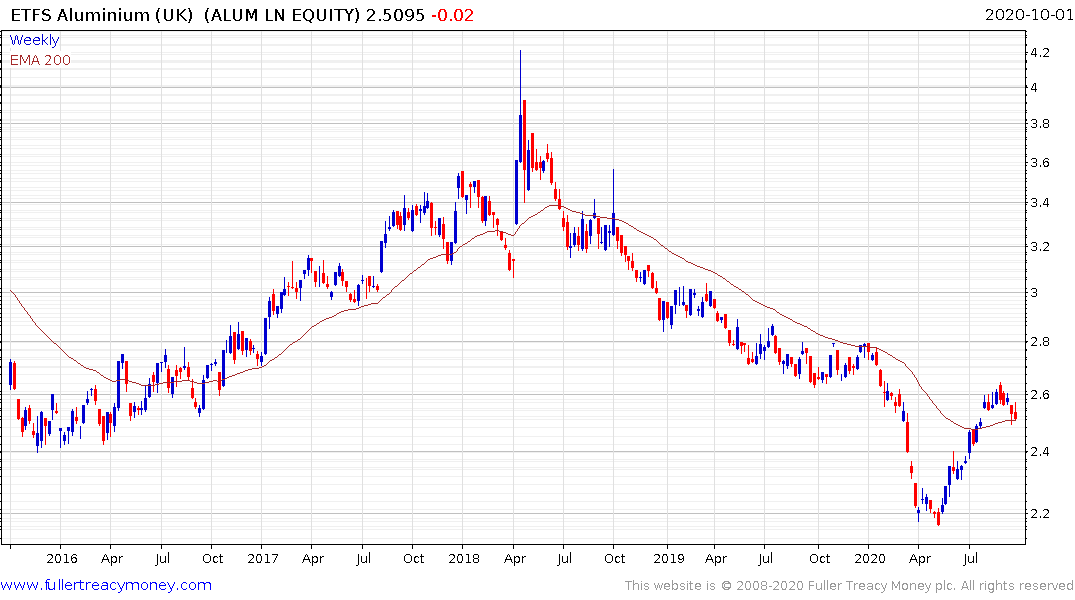Click the EMA 200 legend label

coord(40,60)
